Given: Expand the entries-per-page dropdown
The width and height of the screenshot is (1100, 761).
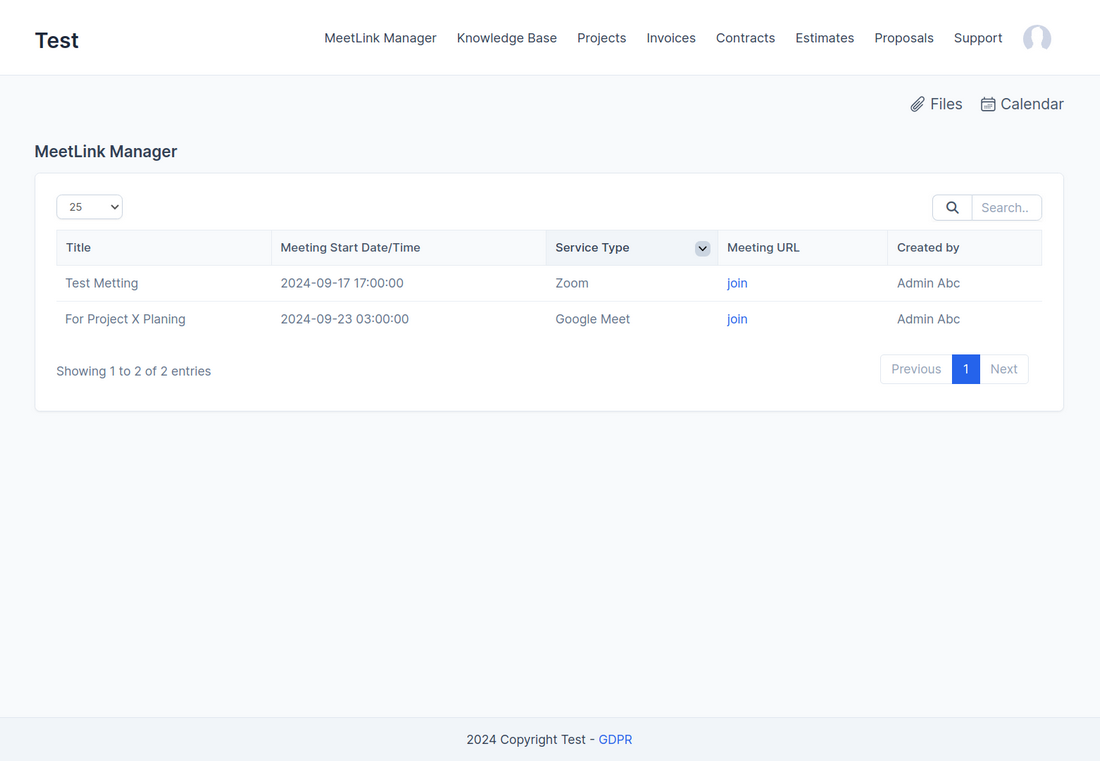Looking at the screenshot, I should (89, 207).
